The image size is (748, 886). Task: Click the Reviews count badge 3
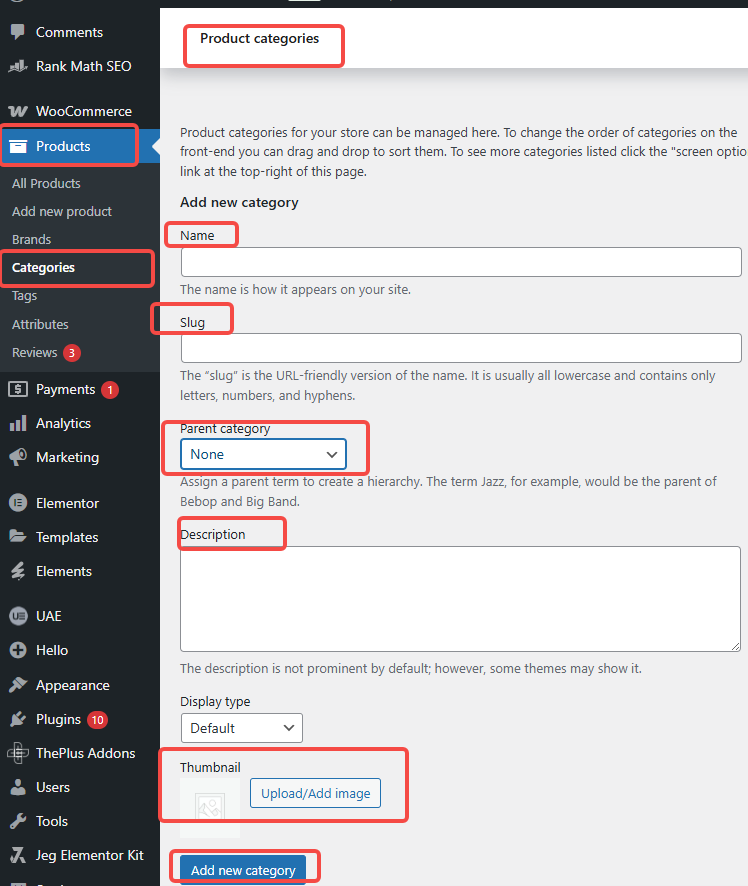pyautogui.click(x=72, y=353)
